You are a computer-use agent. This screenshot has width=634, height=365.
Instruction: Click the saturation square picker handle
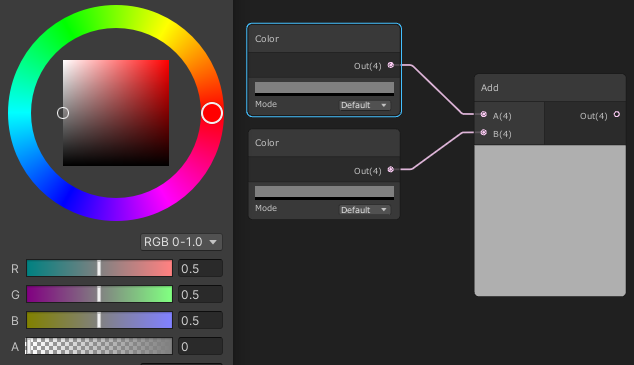click(x=63, y=113)
